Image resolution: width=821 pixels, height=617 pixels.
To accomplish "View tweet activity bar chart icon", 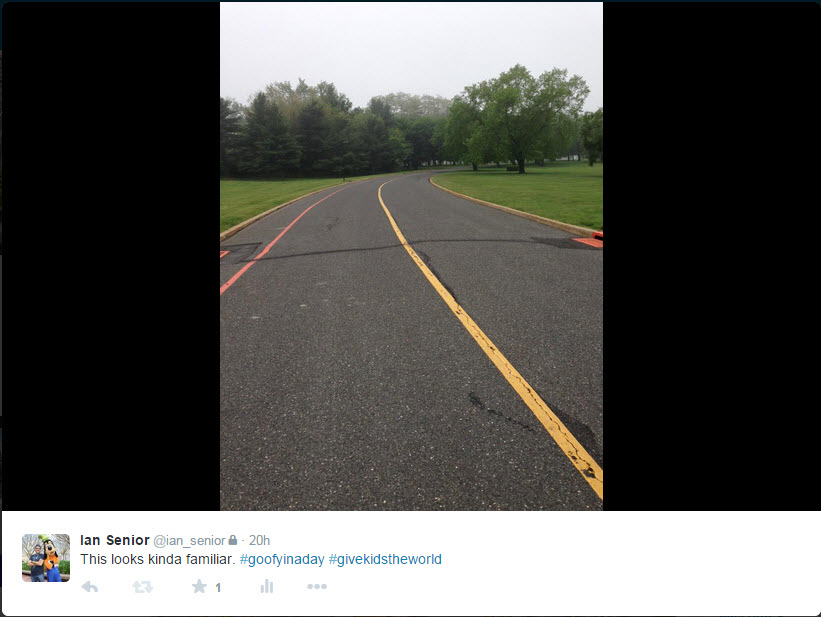I will pyautogui.click(x=267, y=586).
